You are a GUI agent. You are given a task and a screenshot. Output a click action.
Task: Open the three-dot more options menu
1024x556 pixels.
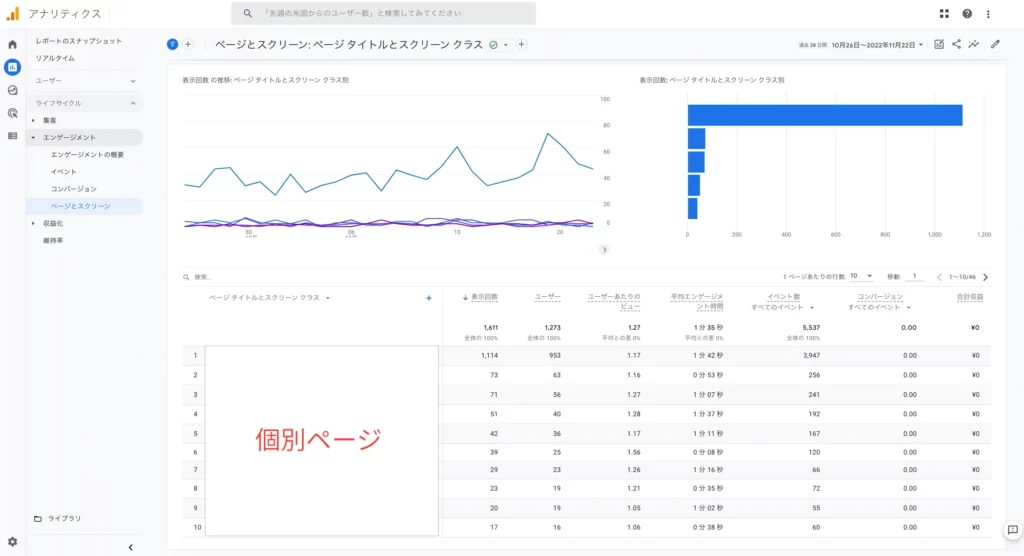coord(988,14)
